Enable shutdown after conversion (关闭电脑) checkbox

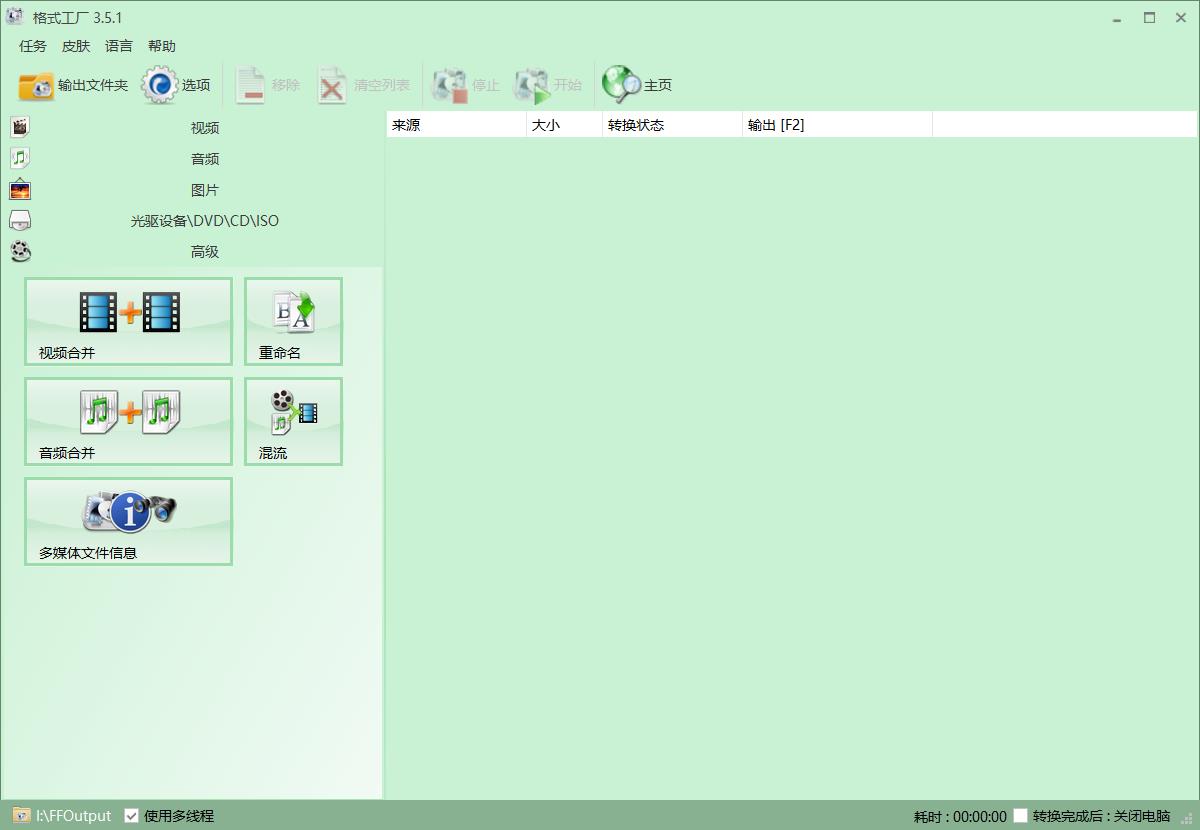pos(1020,816)
